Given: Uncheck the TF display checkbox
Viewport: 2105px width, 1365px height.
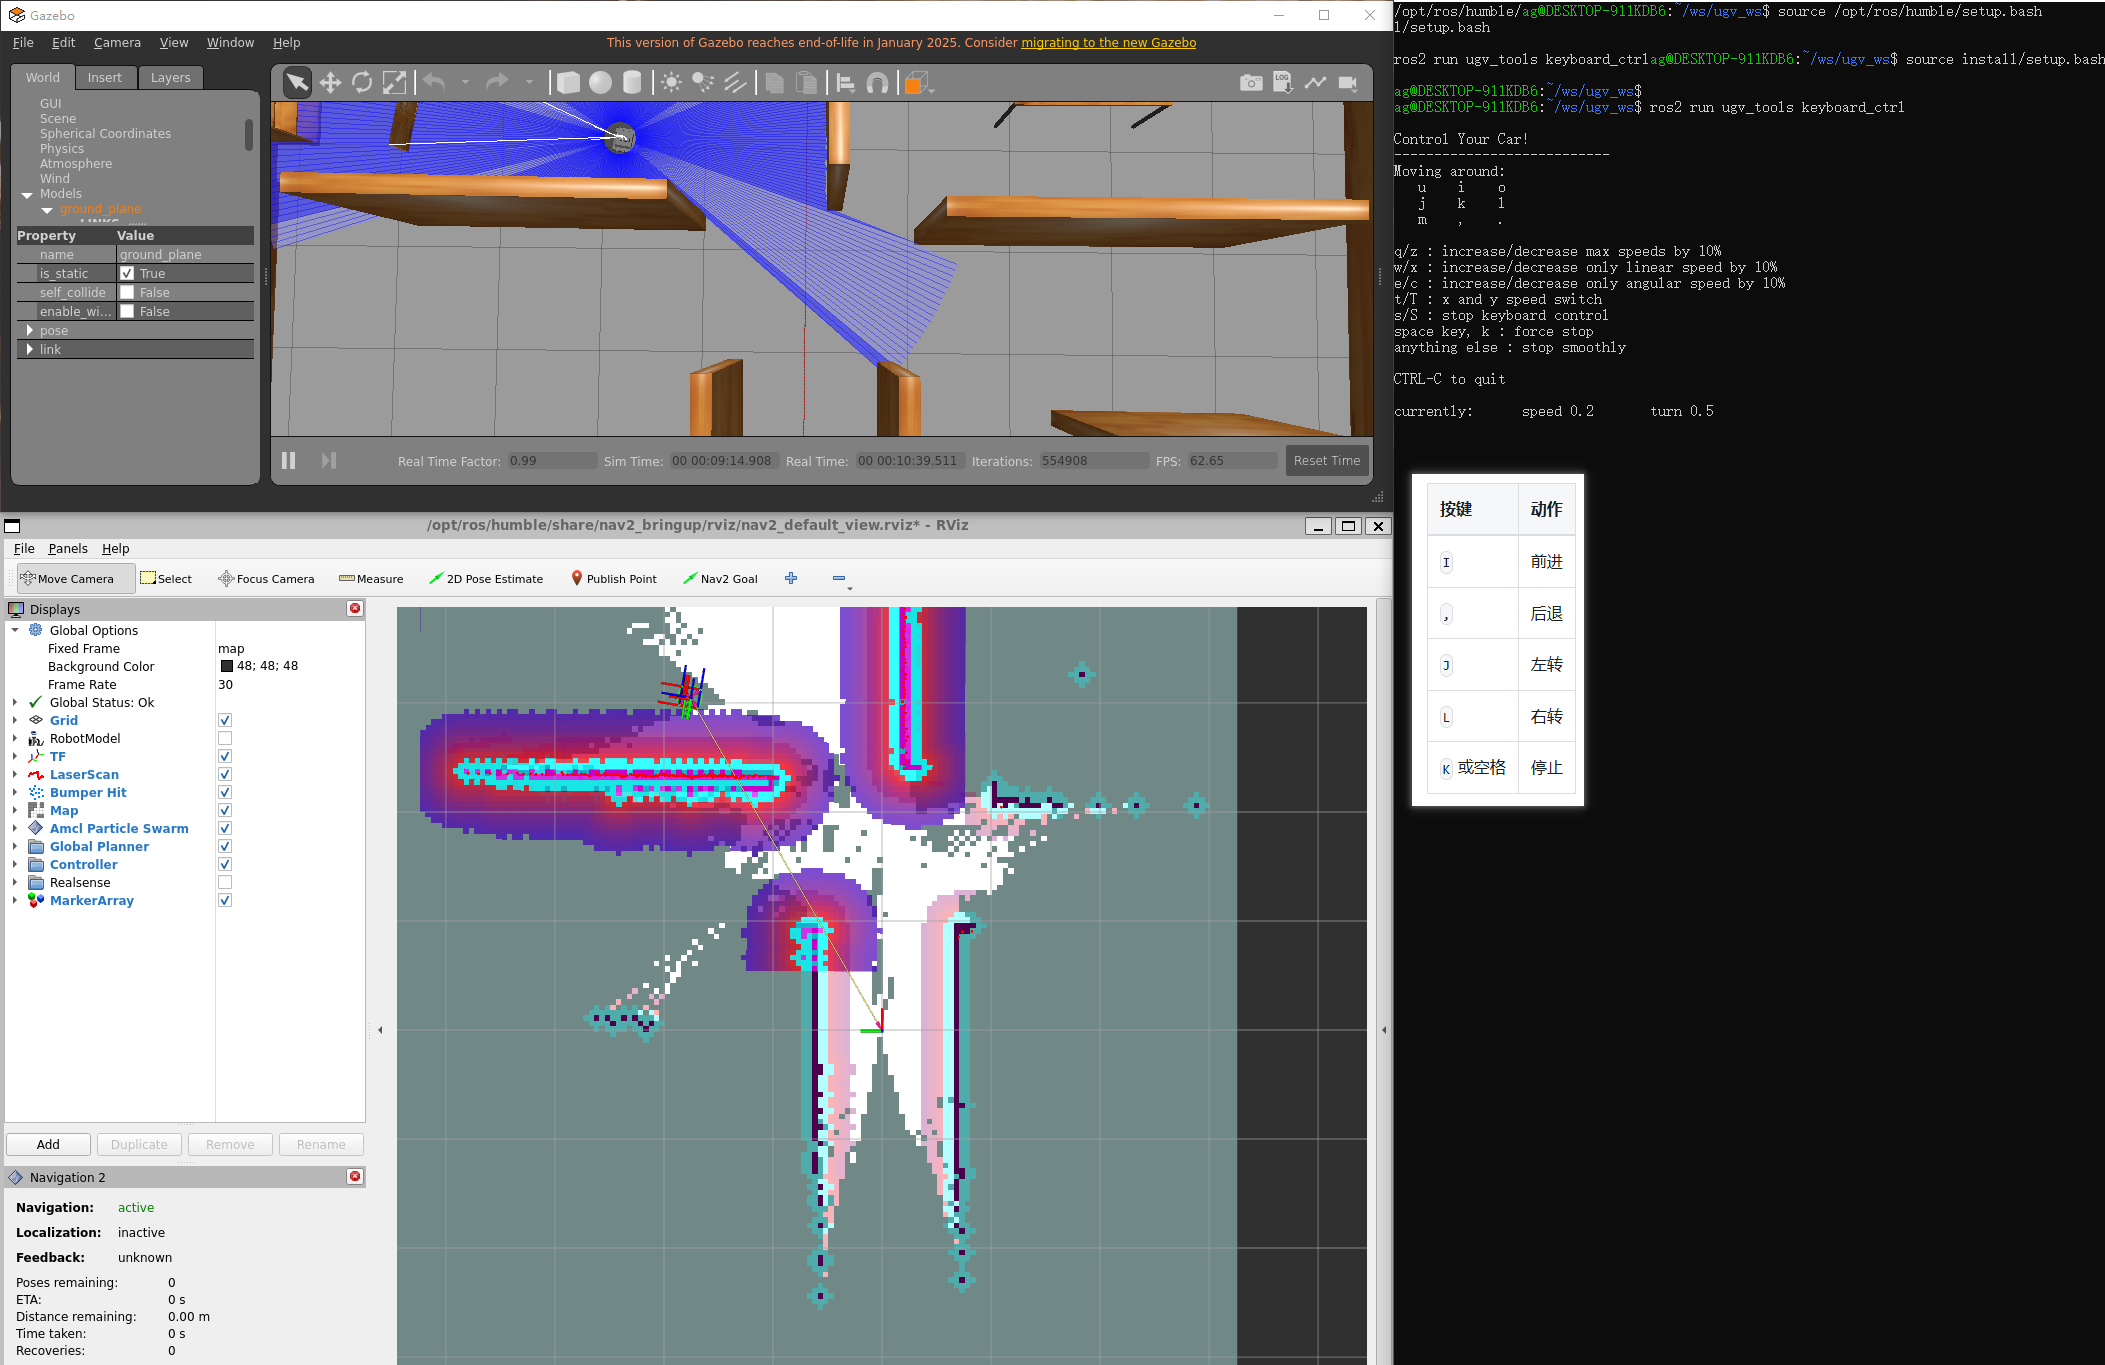Looking at the screenshot, I should click(x=225, y=756).
